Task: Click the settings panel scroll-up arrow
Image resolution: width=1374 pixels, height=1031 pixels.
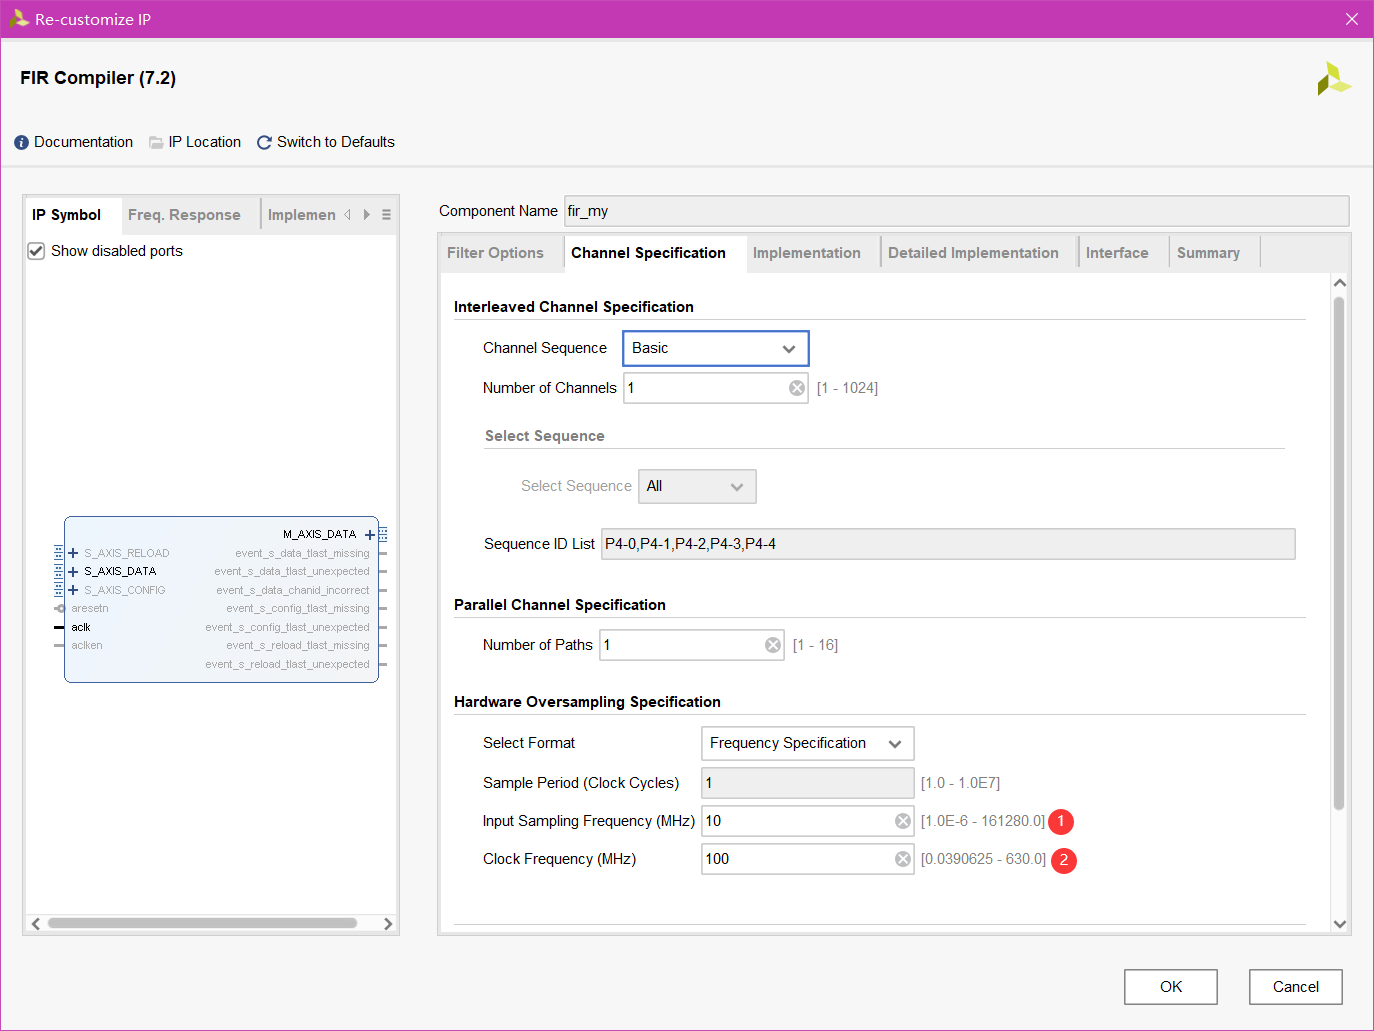Action: tap(1340, 283)
